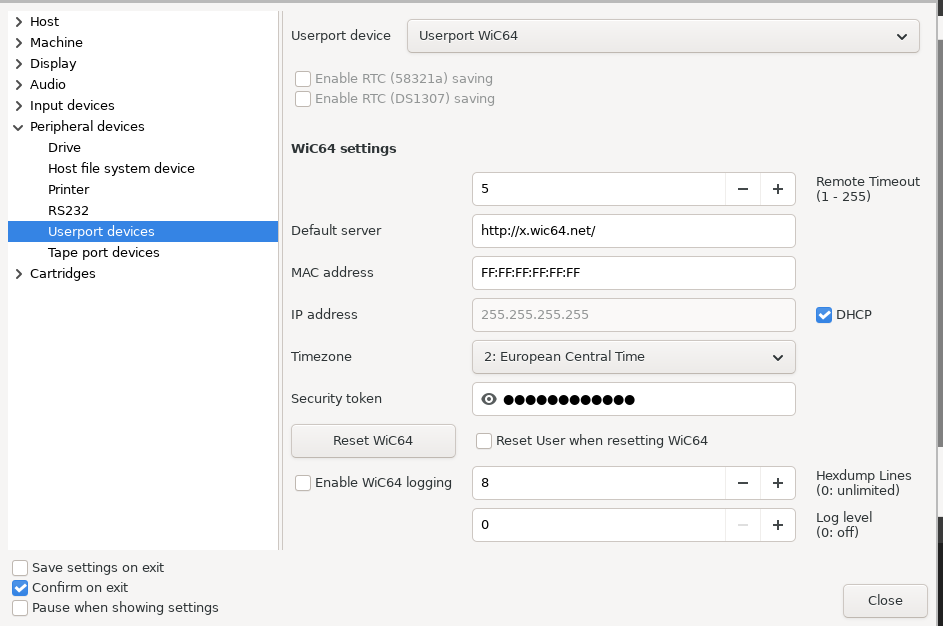
Task: Click the Log level value field
Action: pos(599,525)
